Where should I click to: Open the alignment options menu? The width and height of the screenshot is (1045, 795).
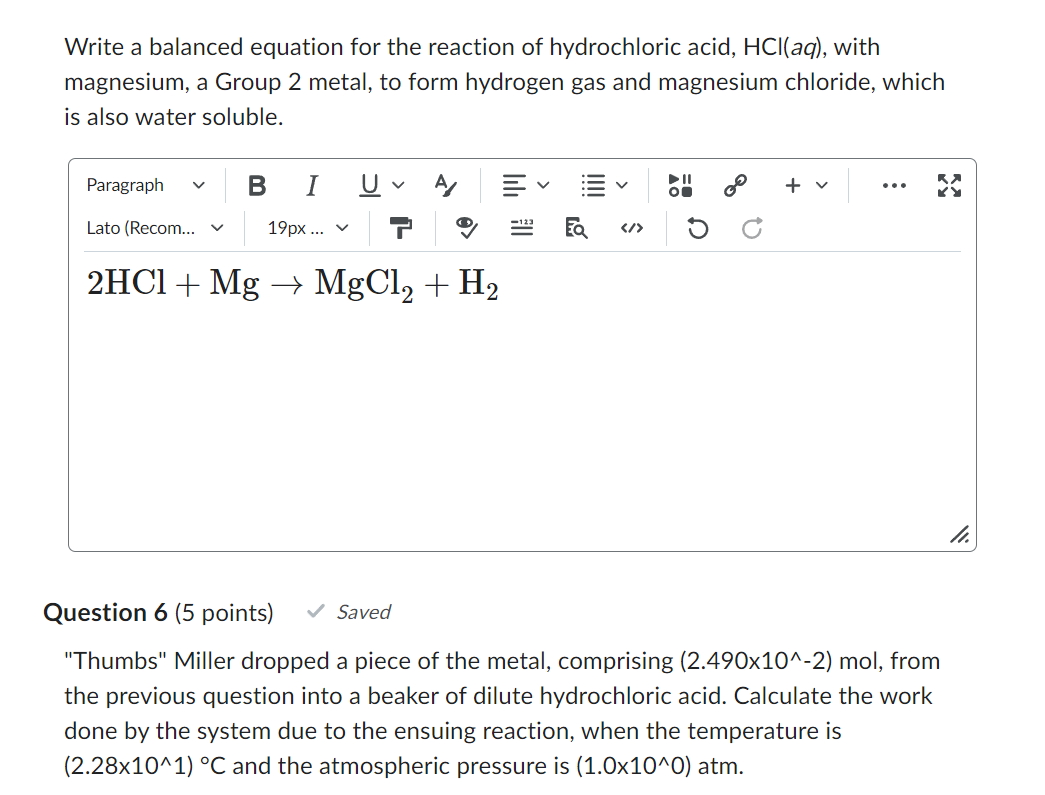click(x=525, y=185)
